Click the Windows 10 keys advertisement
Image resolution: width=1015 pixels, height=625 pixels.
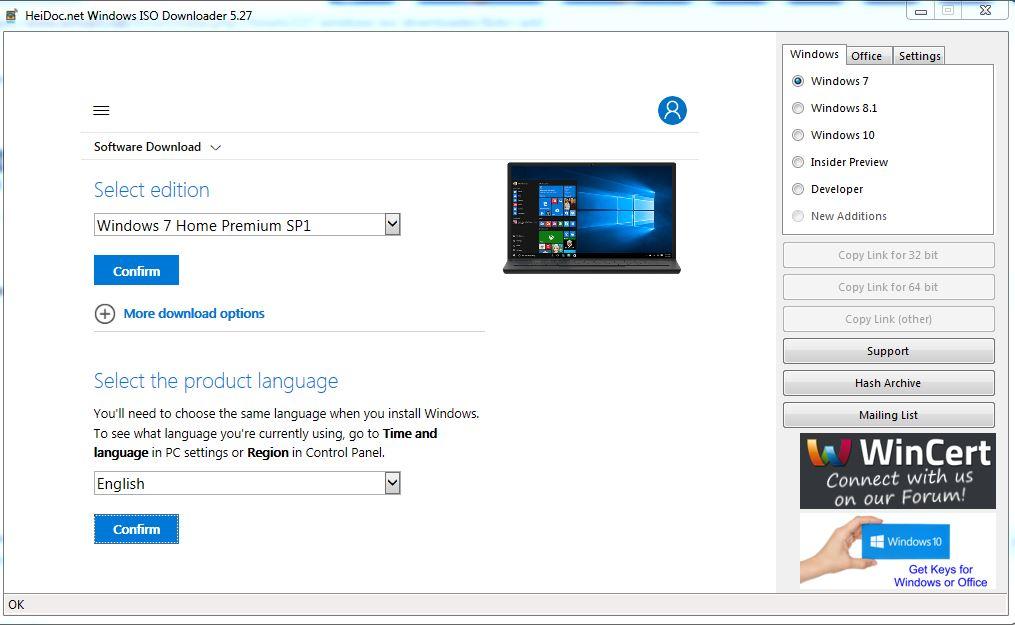click(x=897, y=550)
